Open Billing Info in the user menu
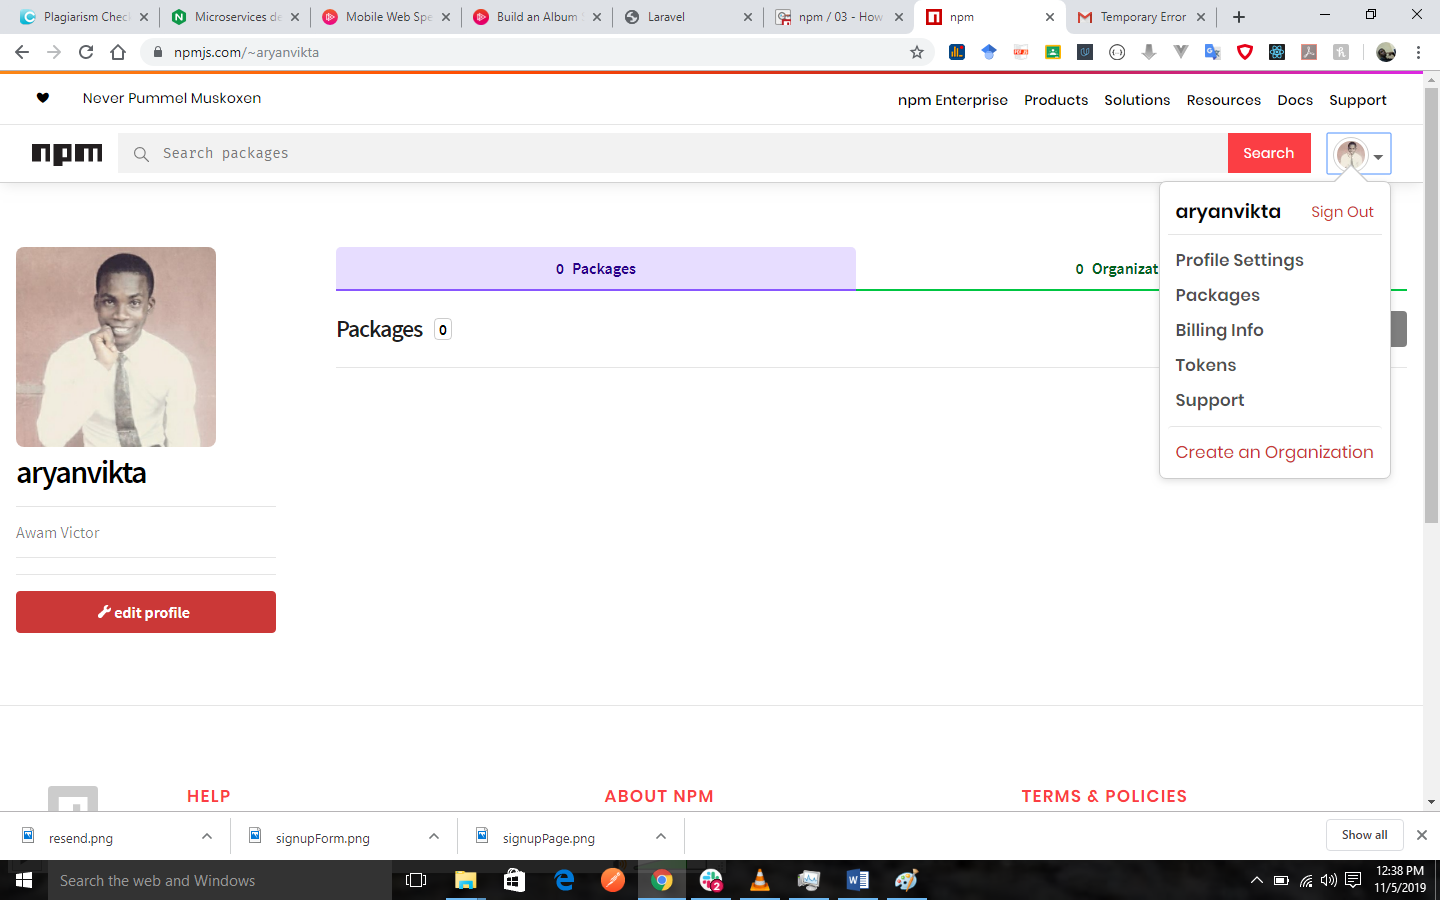 tap(1219, 330)
